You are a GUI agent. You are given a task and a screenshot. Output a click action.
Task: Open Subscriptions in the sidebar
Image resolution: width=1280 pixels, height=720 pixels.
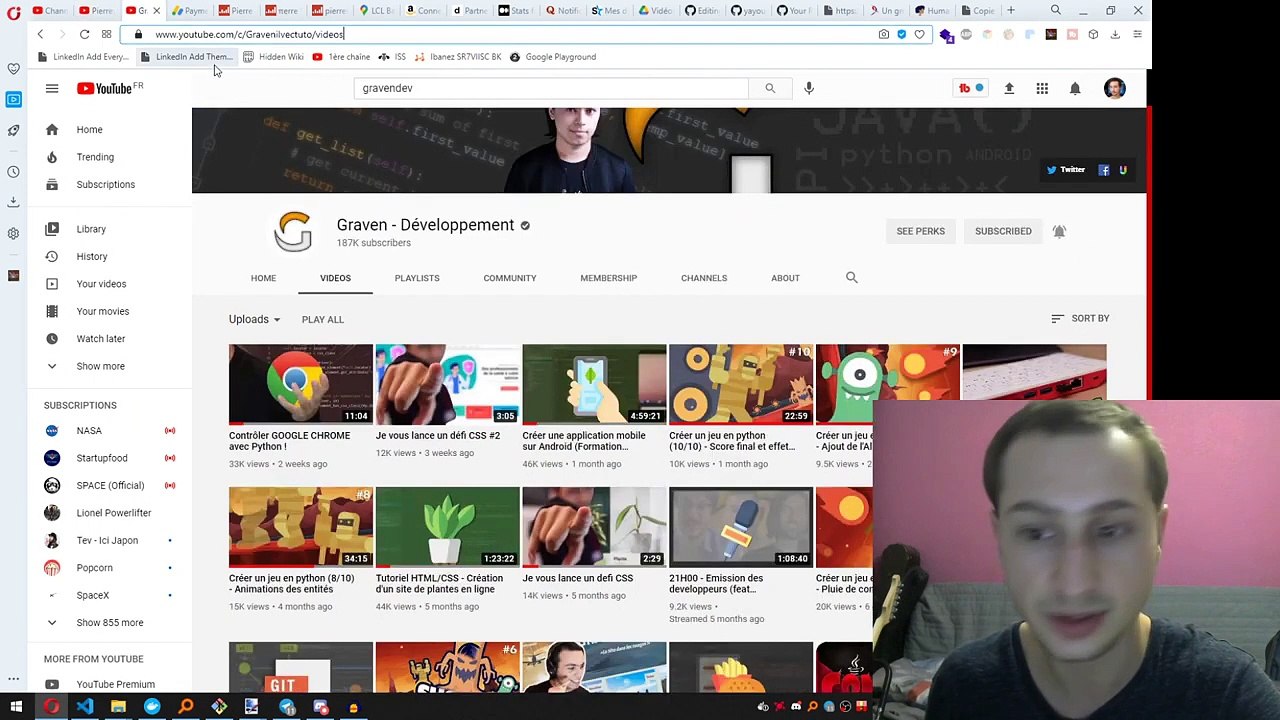pos(105,184)
